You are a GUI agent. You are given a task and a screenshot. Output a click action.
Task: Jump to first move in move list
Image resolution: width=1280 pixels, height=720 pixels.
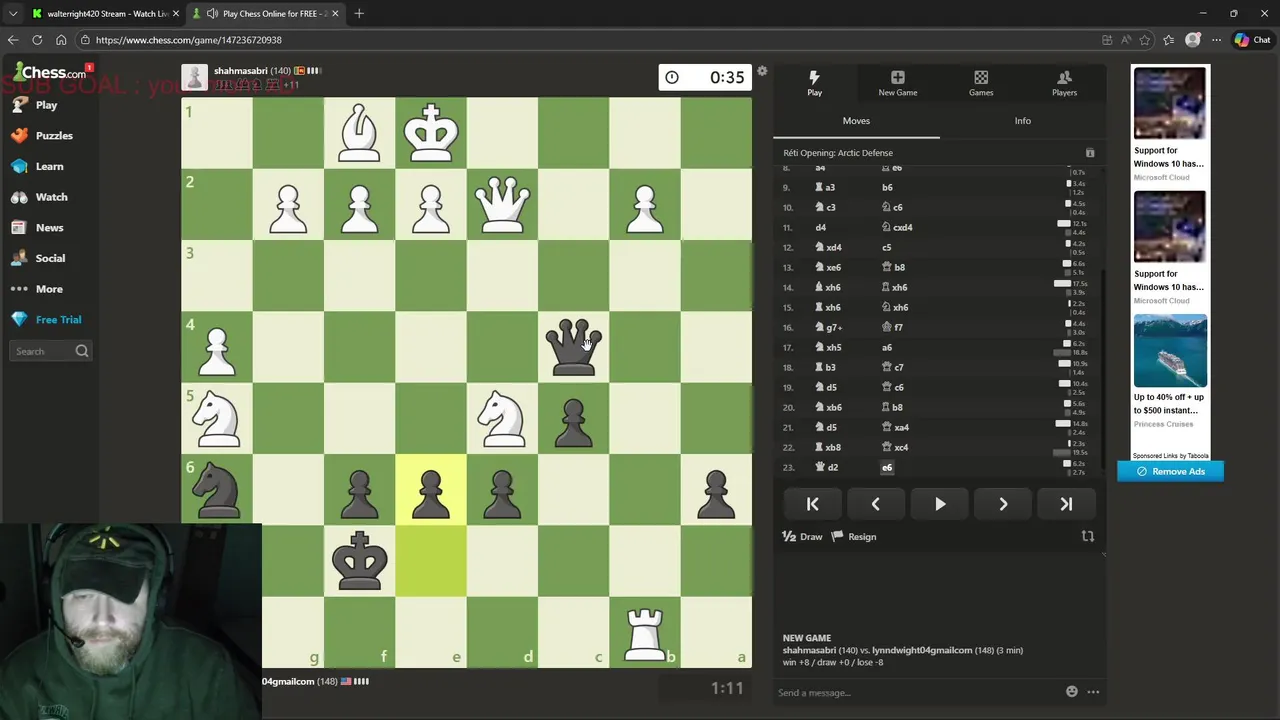pos(812,504)
